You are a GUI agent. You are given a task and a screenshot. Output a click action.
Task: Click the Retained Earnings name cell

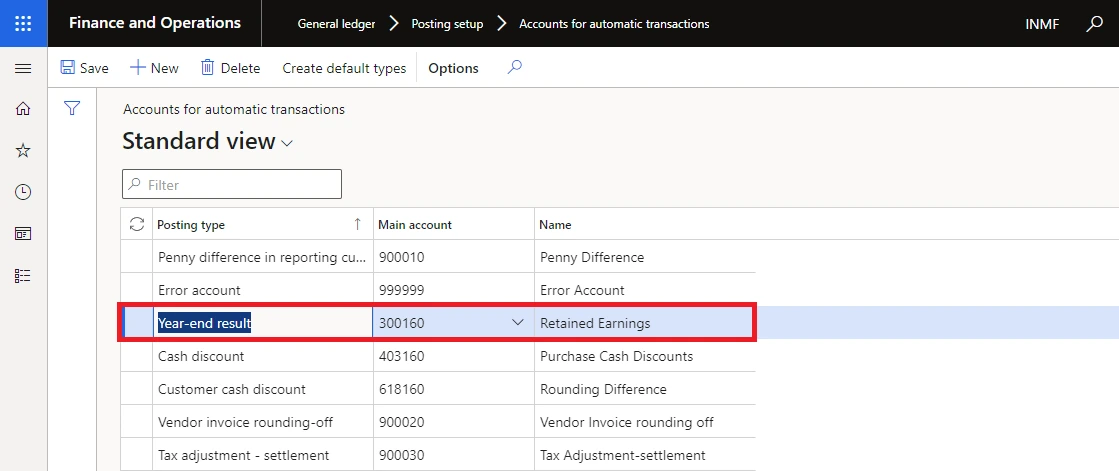point(645,323)
